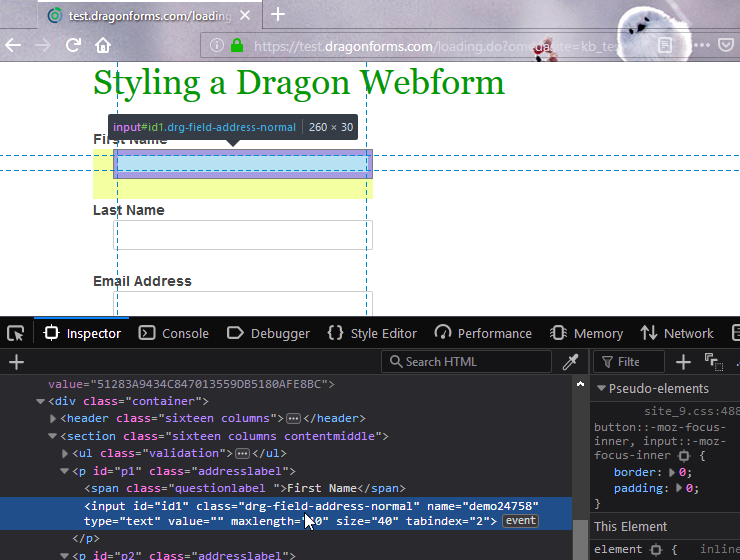740x560 pixels.
Task: Click the eyedropper color picker icon
Action: (570, 362)
